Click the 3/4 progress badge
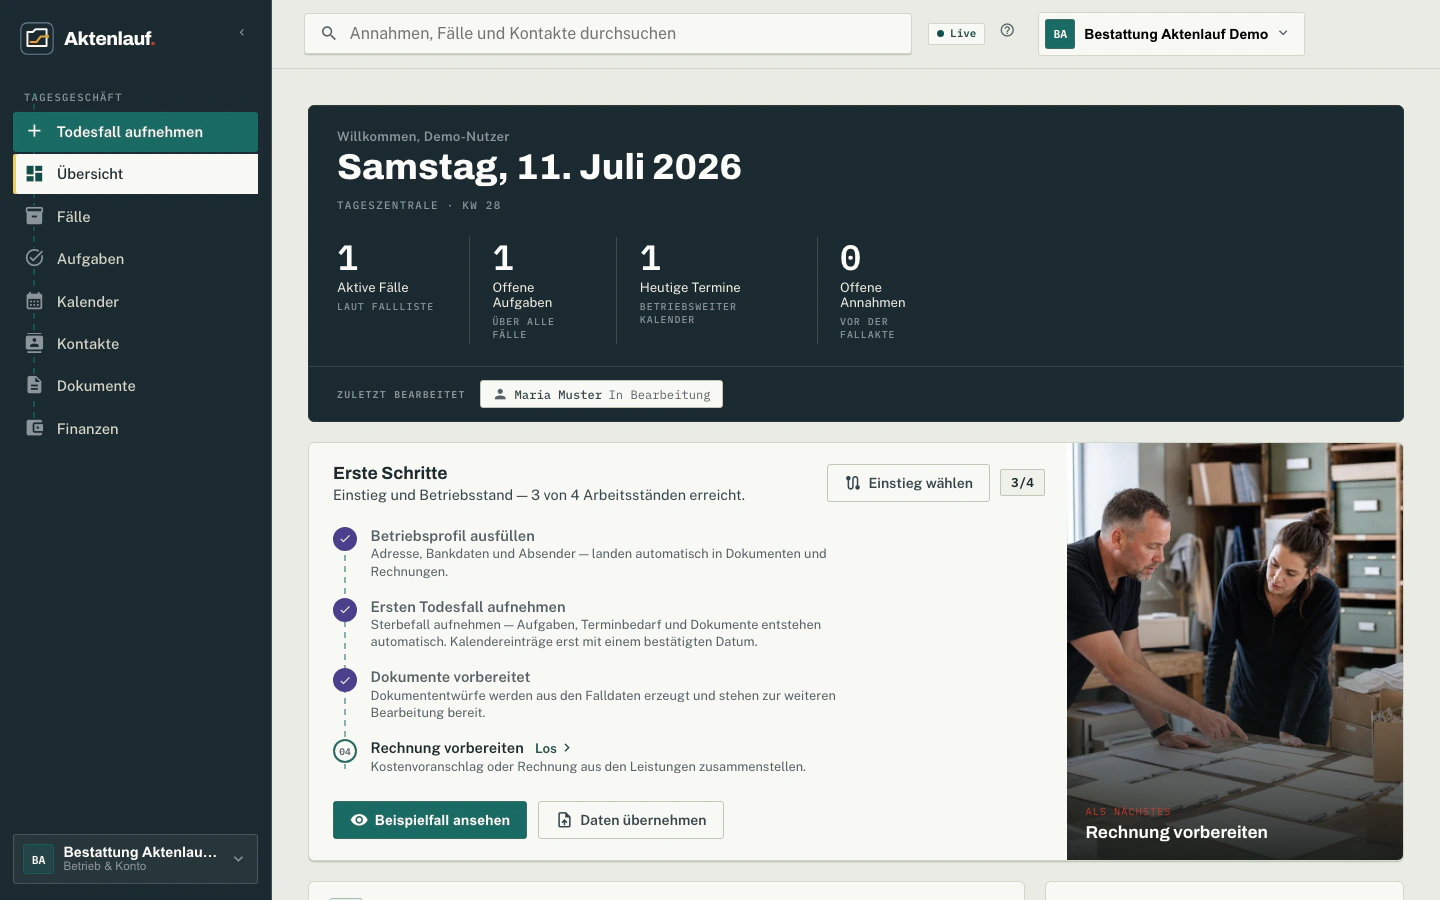1440x900 pixels. click(1022, 483)
